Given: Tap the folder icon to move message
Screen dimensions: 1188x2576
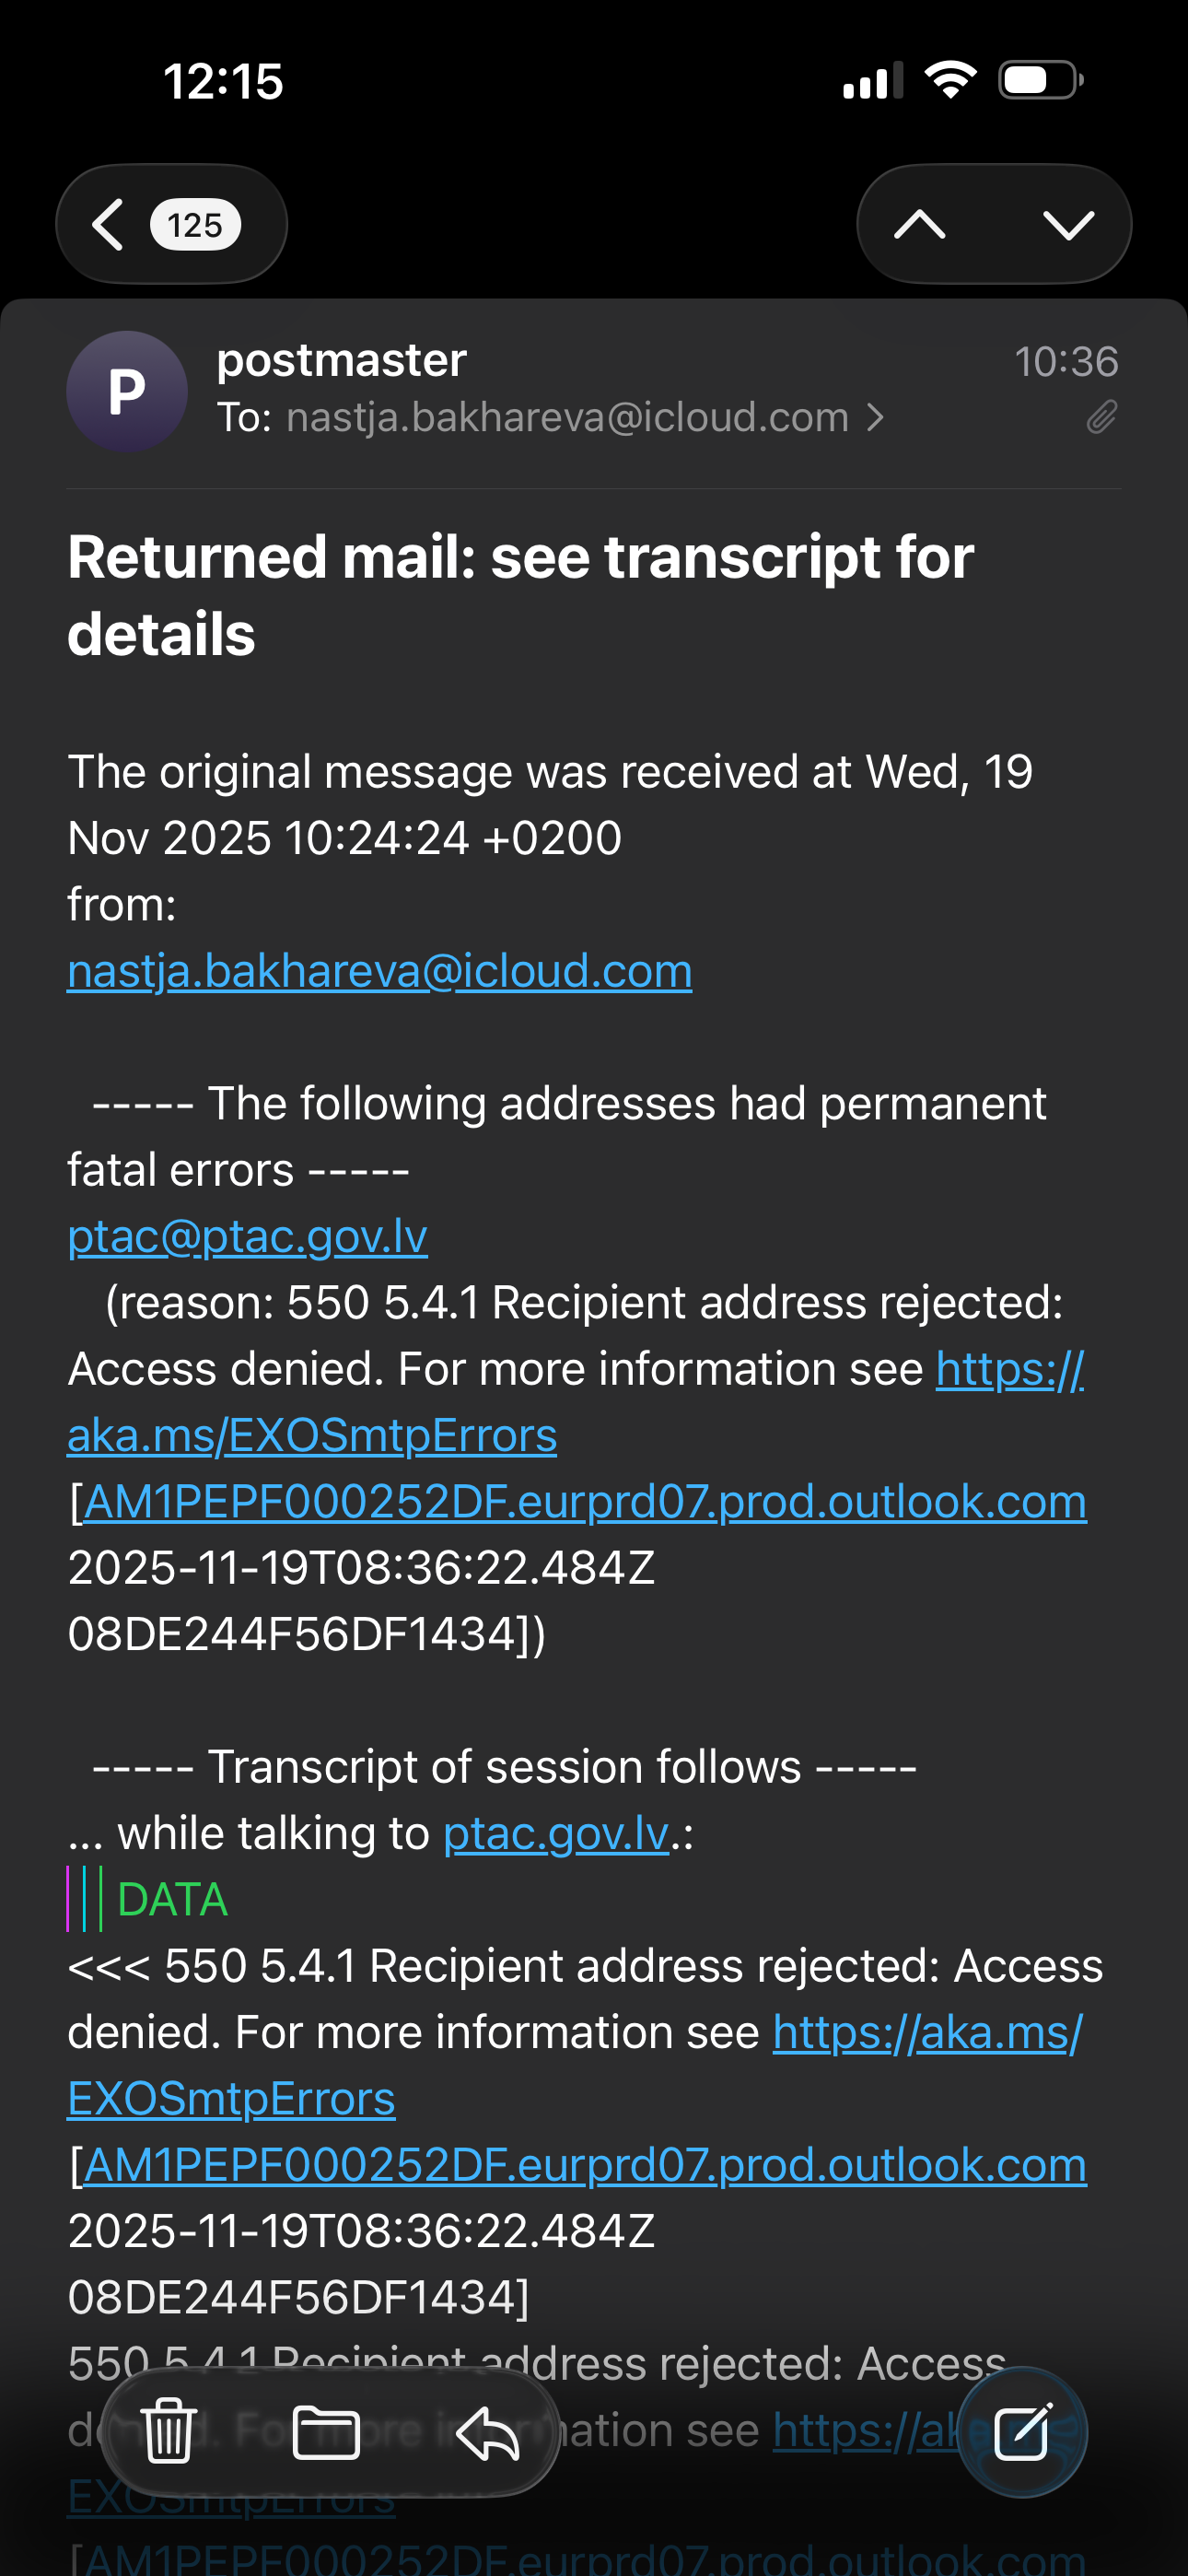Looking at the screenshot, I should pyautogui.click(x=326, y=2430).
